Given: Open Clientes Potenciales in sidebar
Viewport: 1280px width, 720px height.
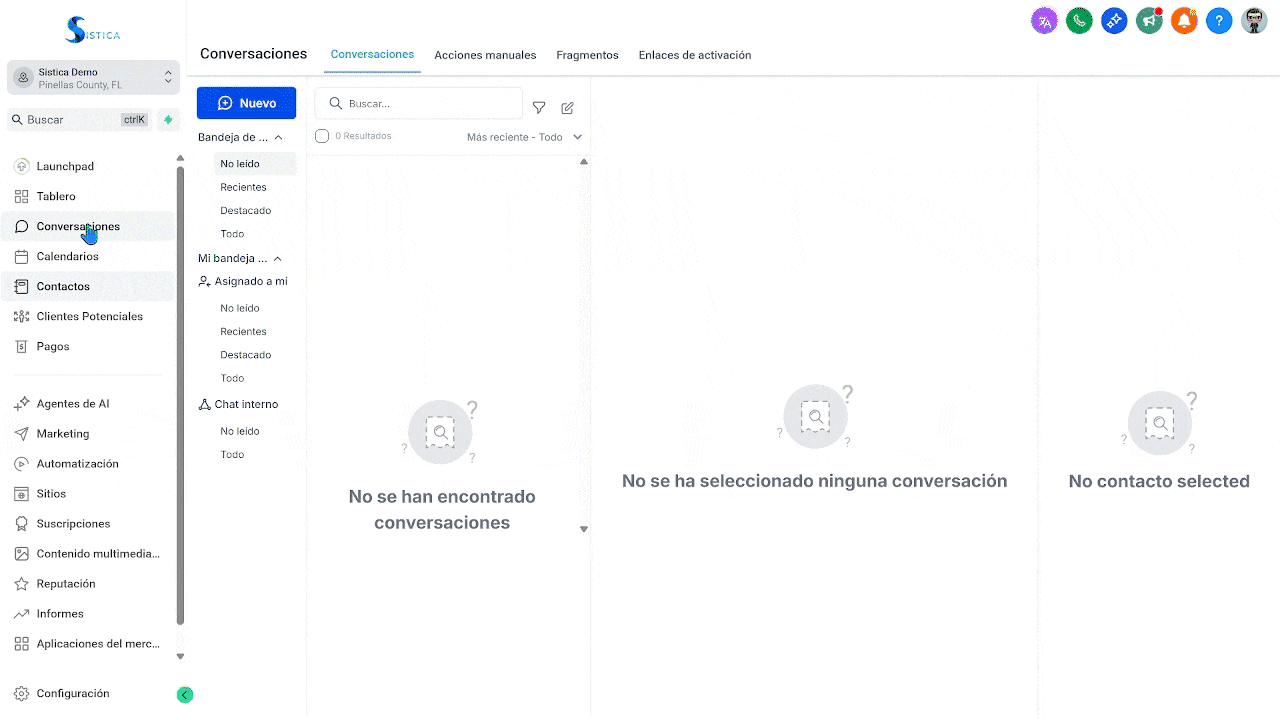Looking at the screenshot, I should tap(90, 316).
